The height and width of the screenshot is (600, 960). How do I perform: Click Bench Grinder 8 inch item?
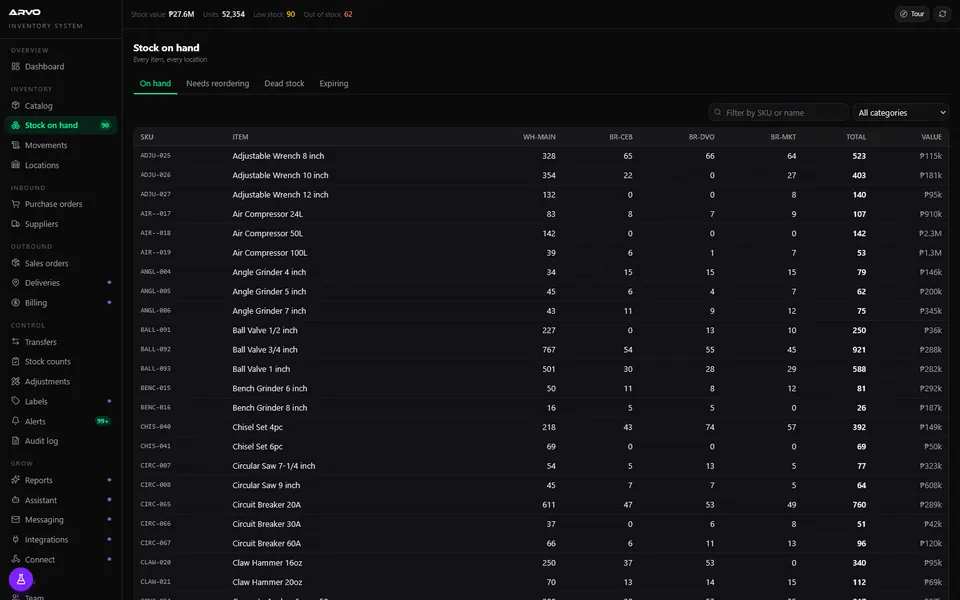point(269,408)
